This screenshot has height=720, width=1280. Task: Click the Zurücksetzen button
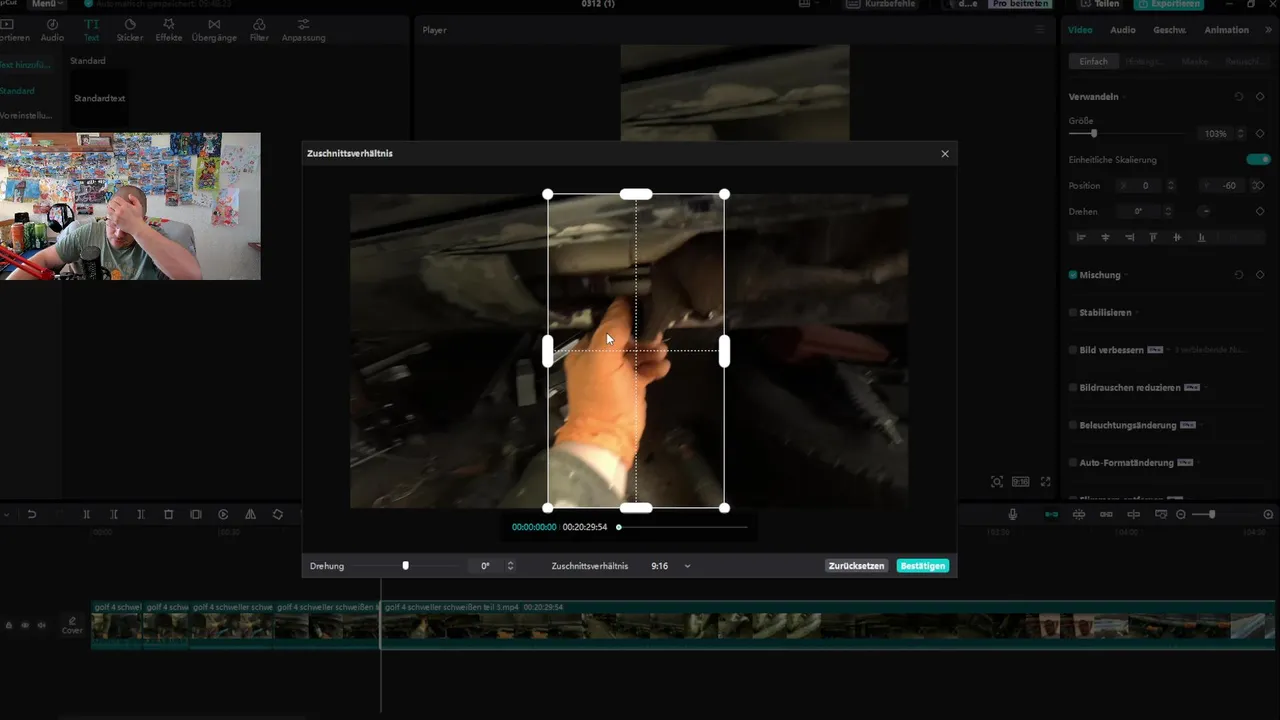click(x=857, y=566)
